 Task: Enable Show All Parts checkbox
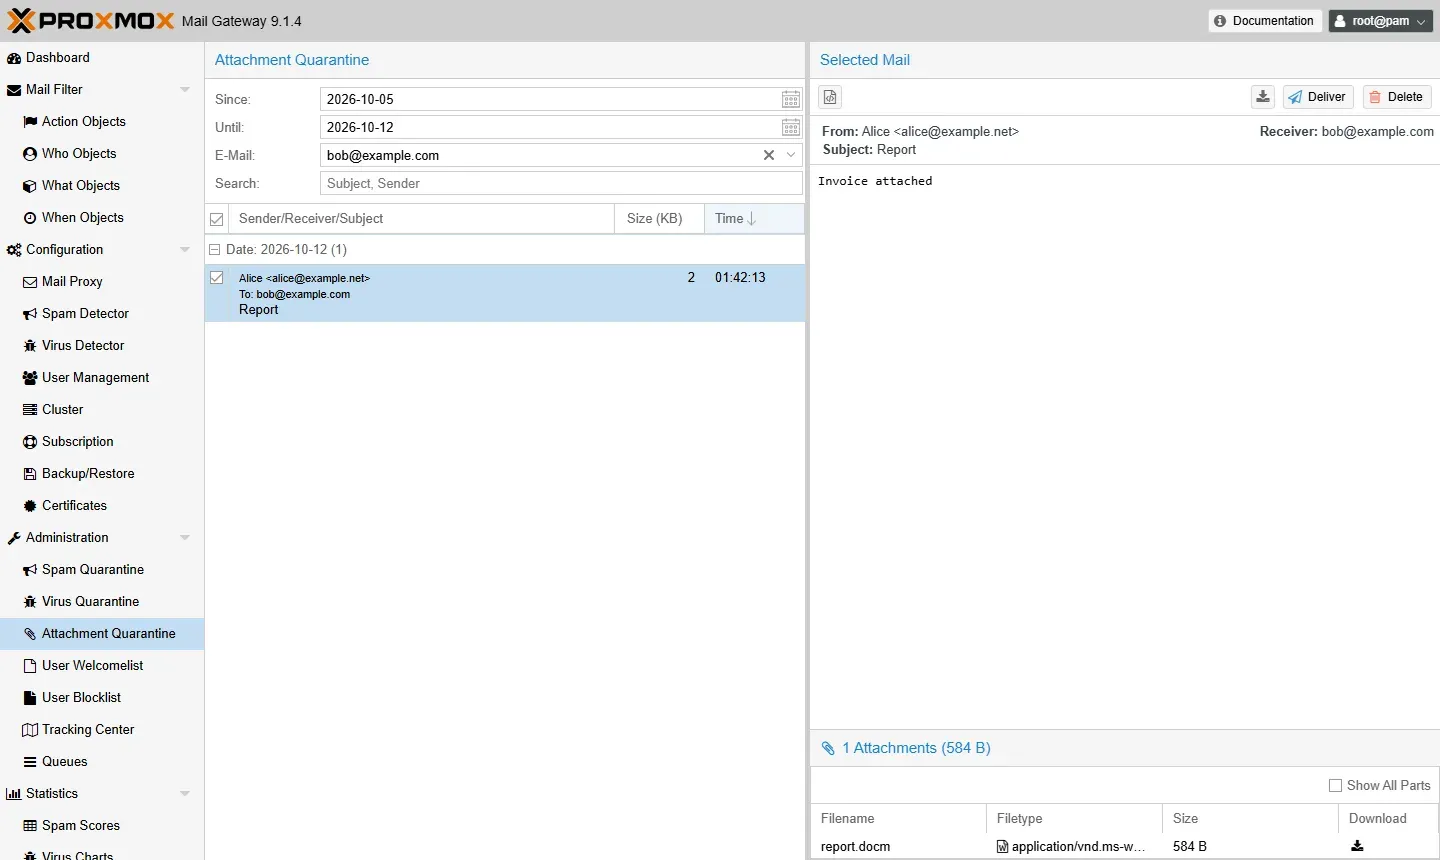1335,785
